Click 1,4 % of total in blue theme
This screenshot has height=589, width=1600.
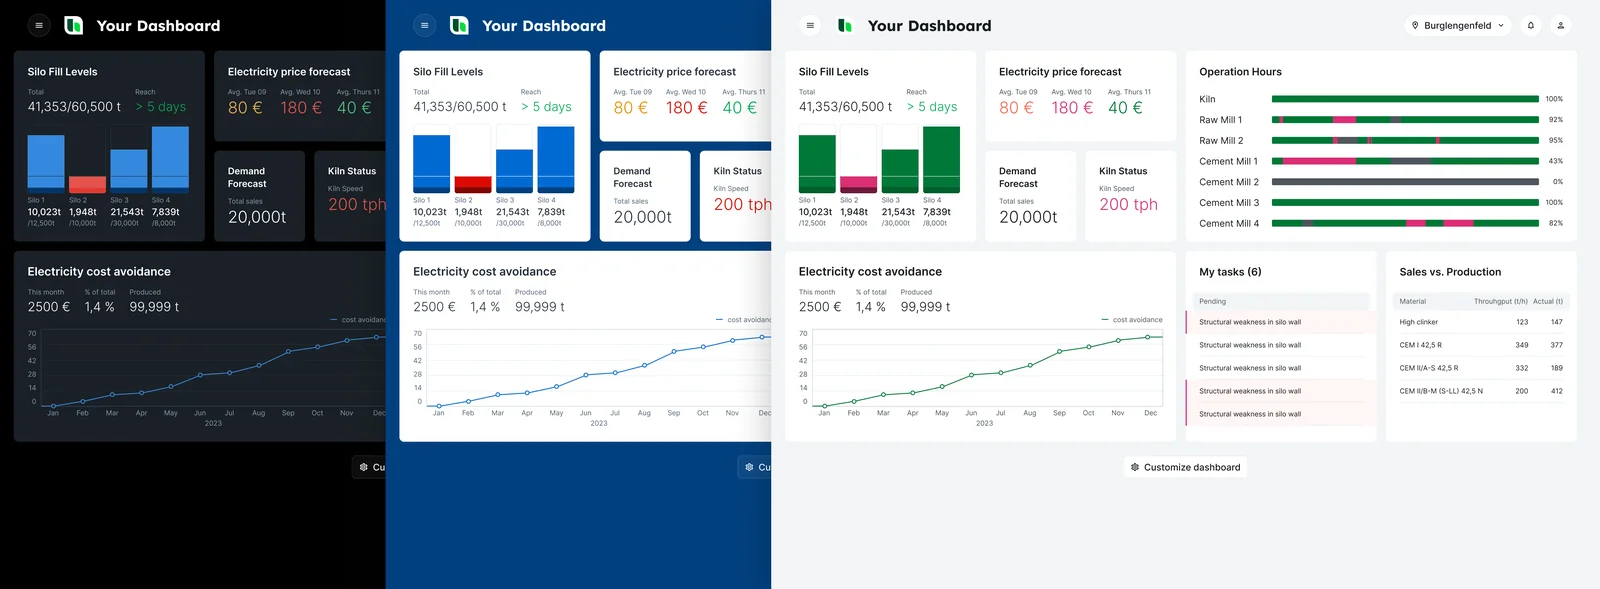[485, 307]
